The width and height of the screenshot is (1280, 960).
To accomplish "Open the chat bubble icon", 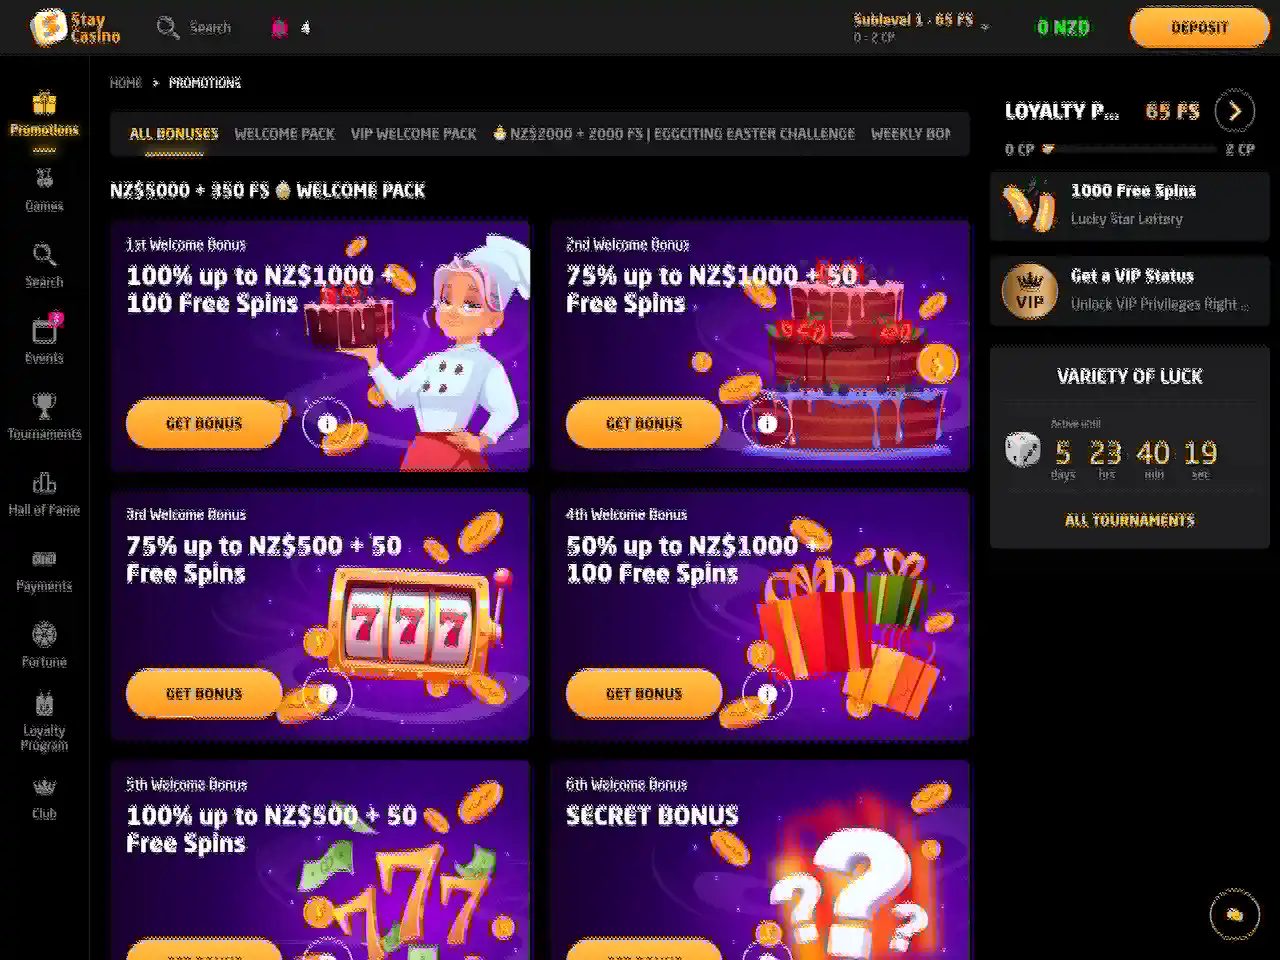I will 1234,914.
